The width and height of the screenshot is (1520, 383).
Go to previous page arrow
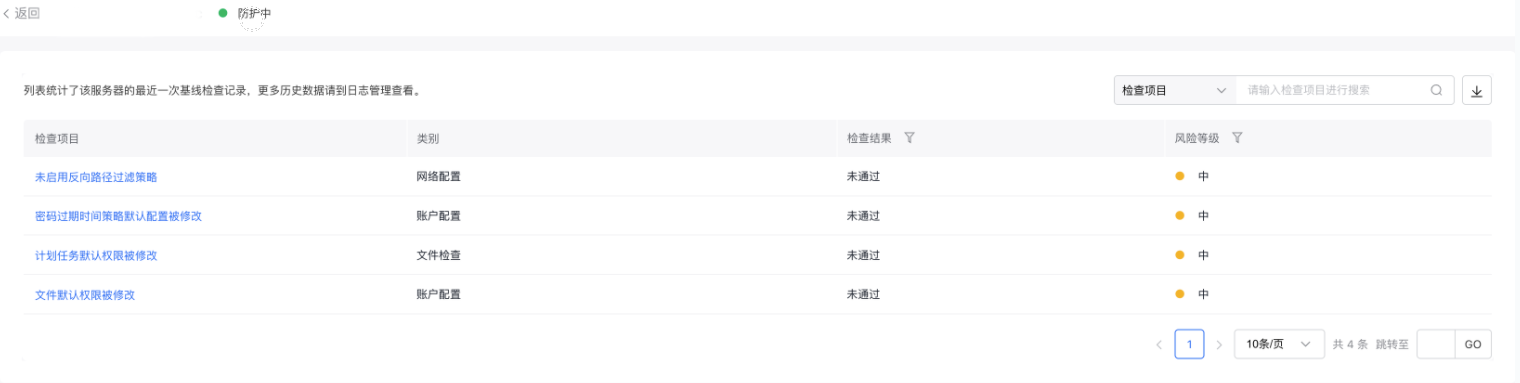point(1159,344)
